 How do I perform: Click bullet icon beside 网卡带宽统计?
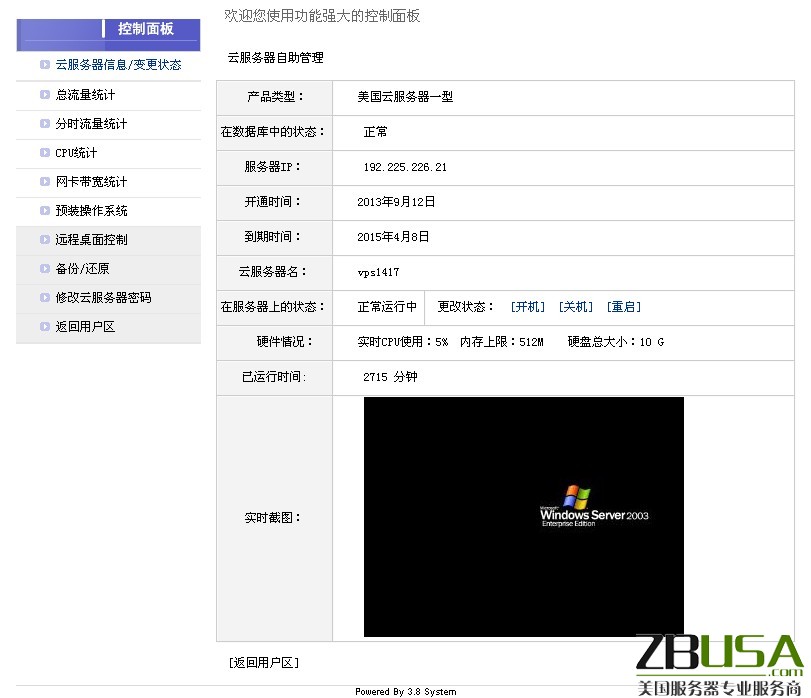pyautogui.click(x=45, y=181)
